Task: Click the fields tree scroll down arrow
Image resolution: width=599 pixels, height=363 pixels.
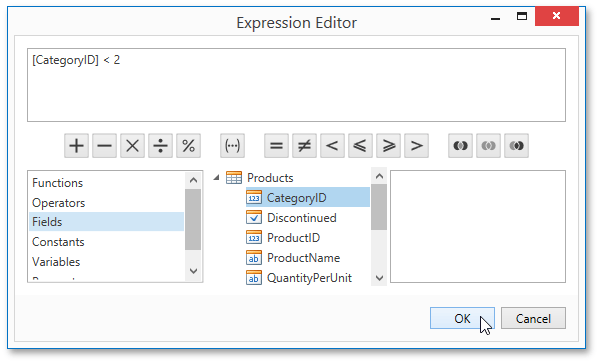Action: (379, 278)
